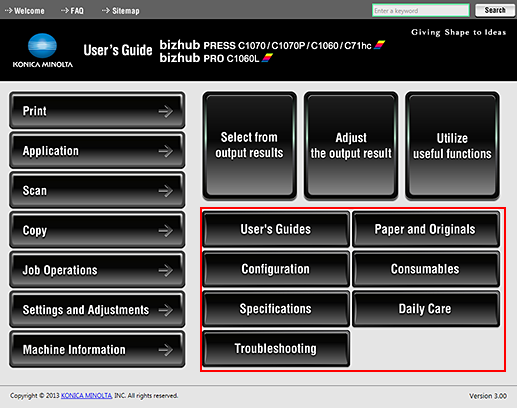
Task: Click the keyword search input field
Action: 421,10
